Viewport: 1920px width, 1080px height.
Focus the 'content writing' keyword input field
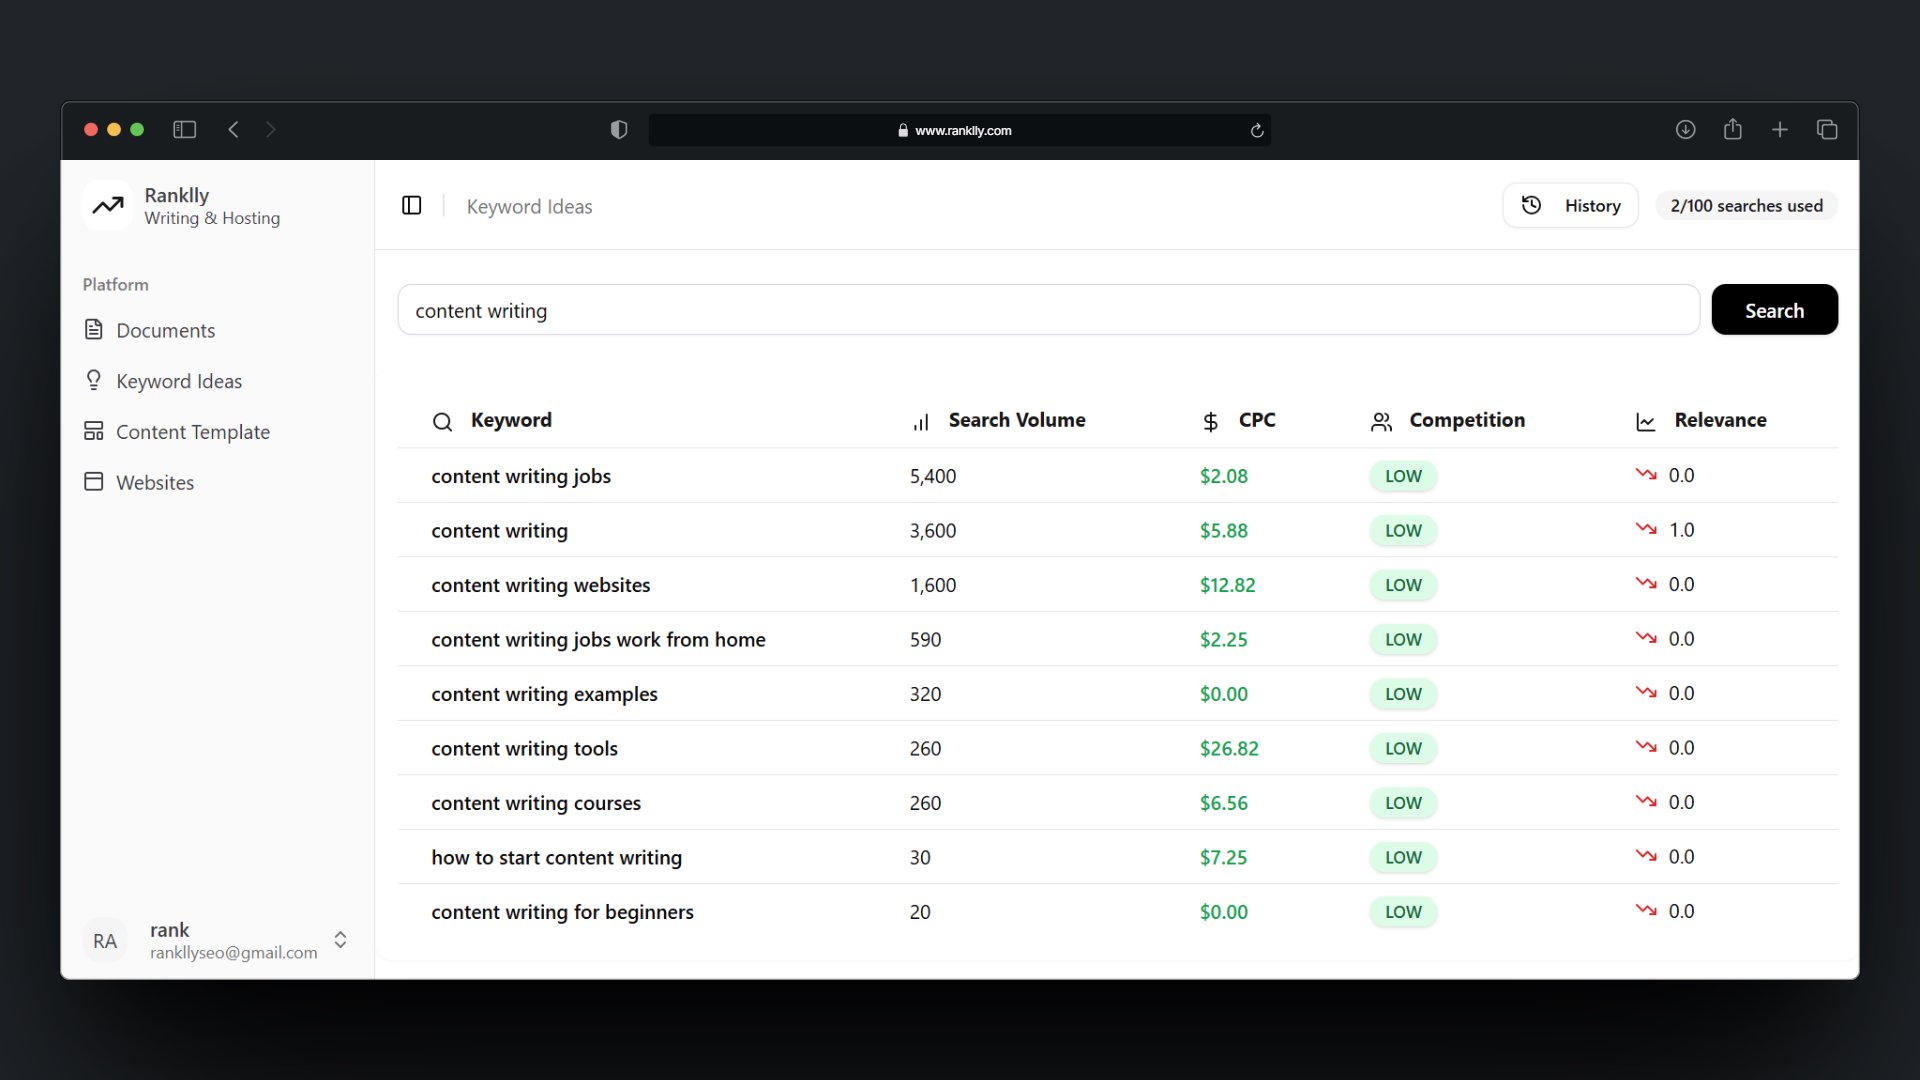[1048, 310]
